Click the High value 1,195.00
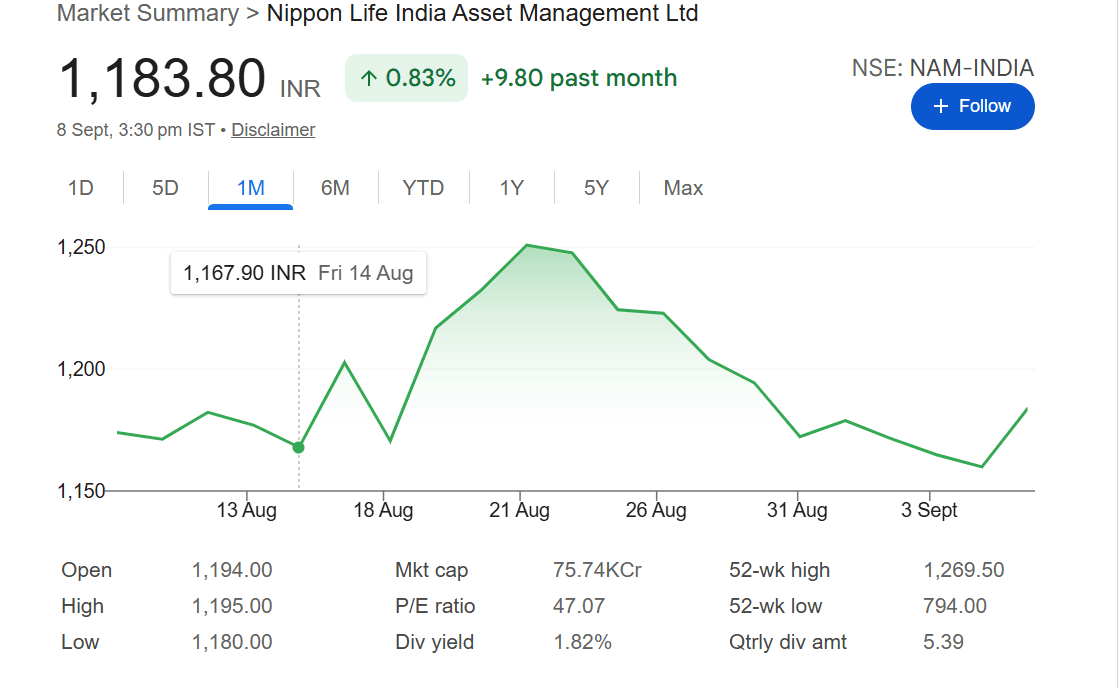Image resolution: width=1120 pixels, height=688 pixels. [231, 606]
